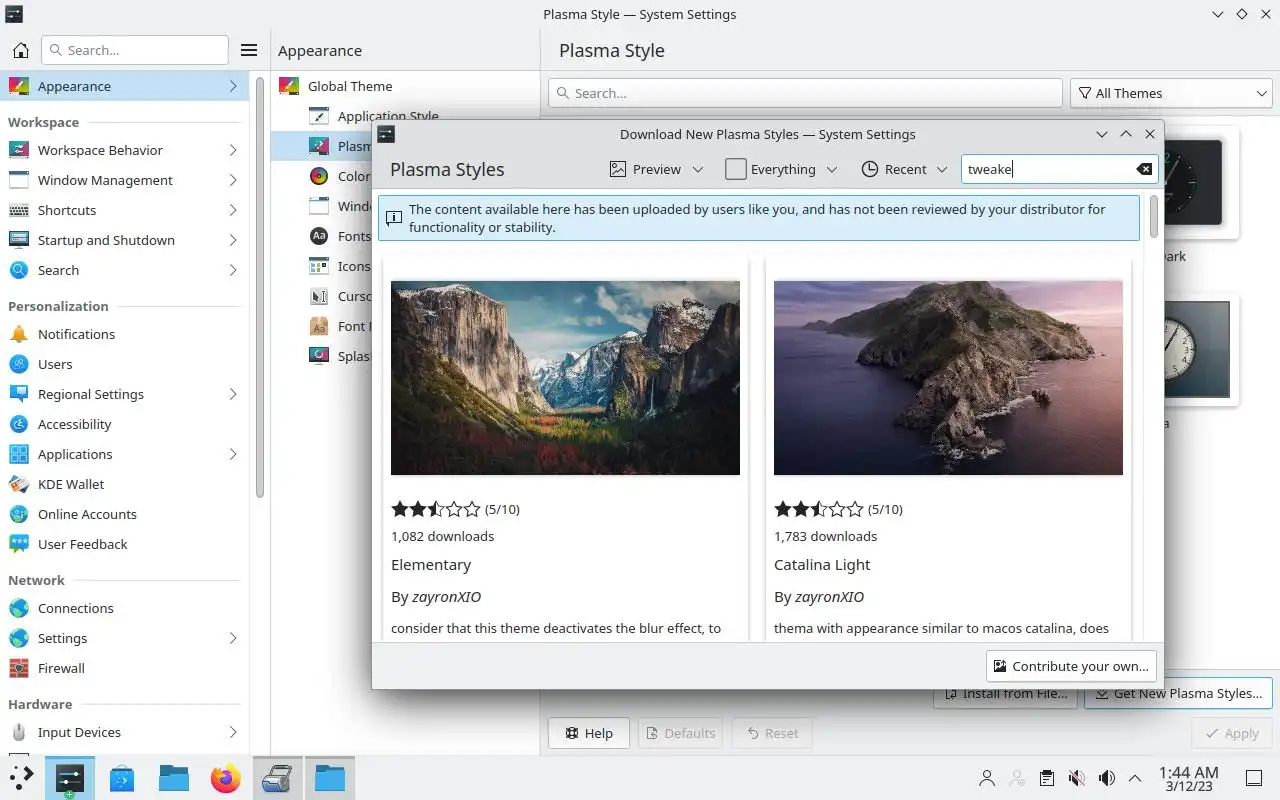Click the Accessibility icon
1280x800 pixels.
coord(19,424)
